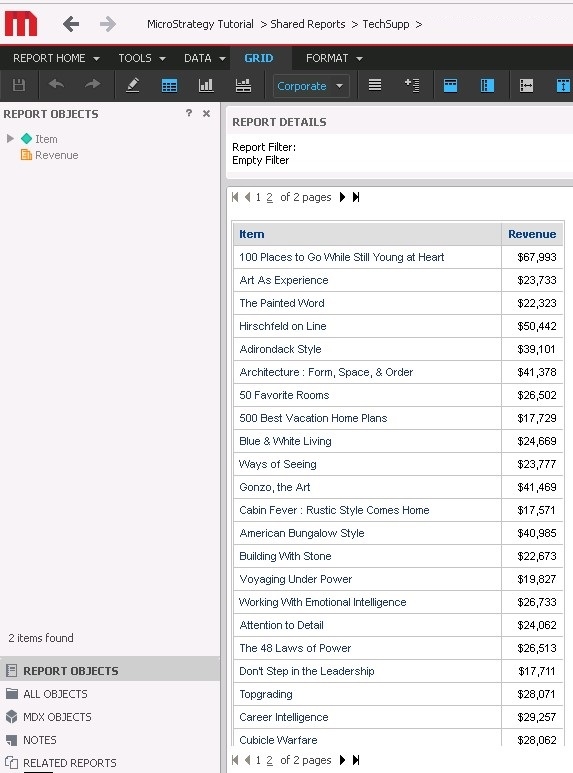The height and width of the screenshot is (773, 573).
Task: Click the Item column header
Action: point(367,234)
